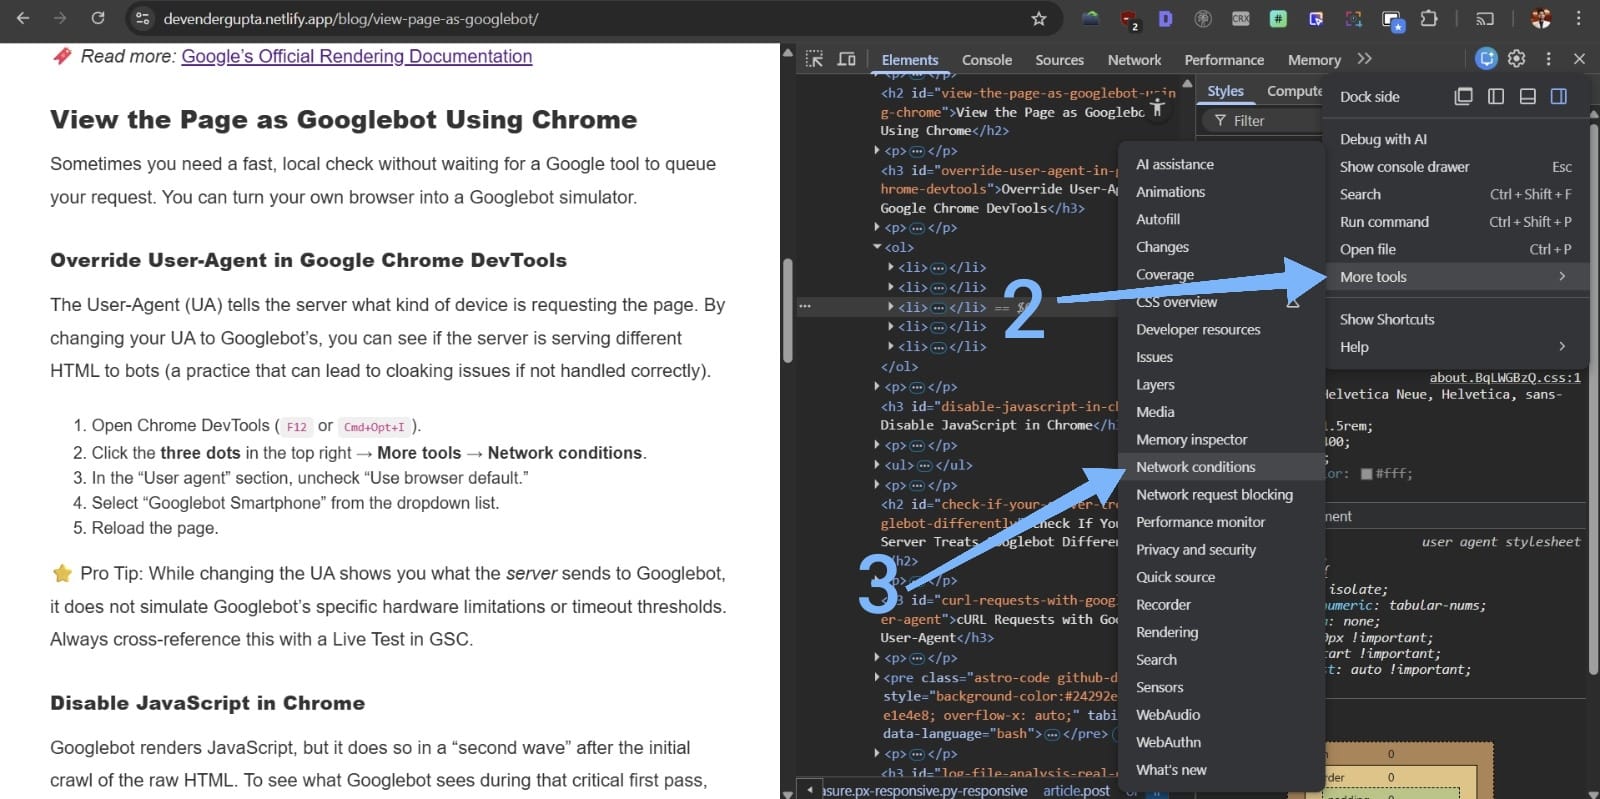Activate the inspect element picker
Screen dimensions: 1600x799
[x=815, y=59]
